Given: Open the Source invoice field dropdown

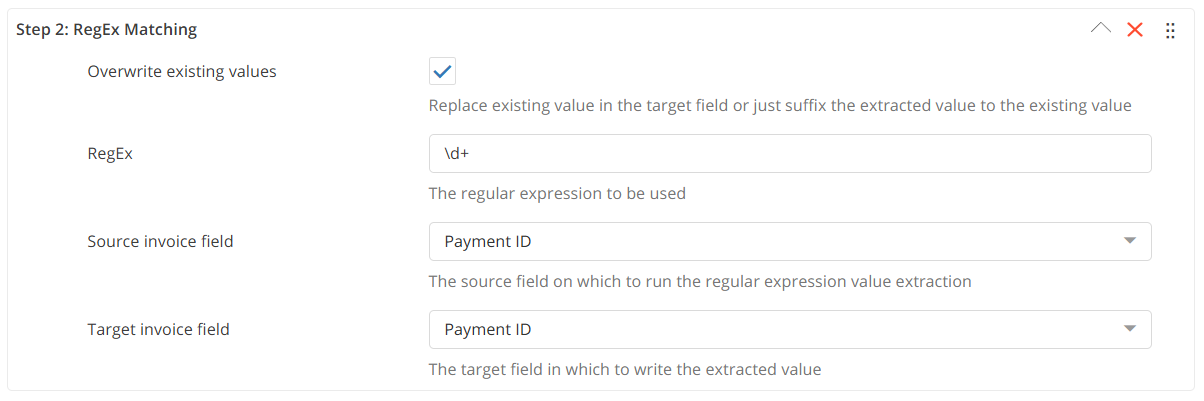Looking at the screenshot, I should pyautogui.click(x=790, y=241).
